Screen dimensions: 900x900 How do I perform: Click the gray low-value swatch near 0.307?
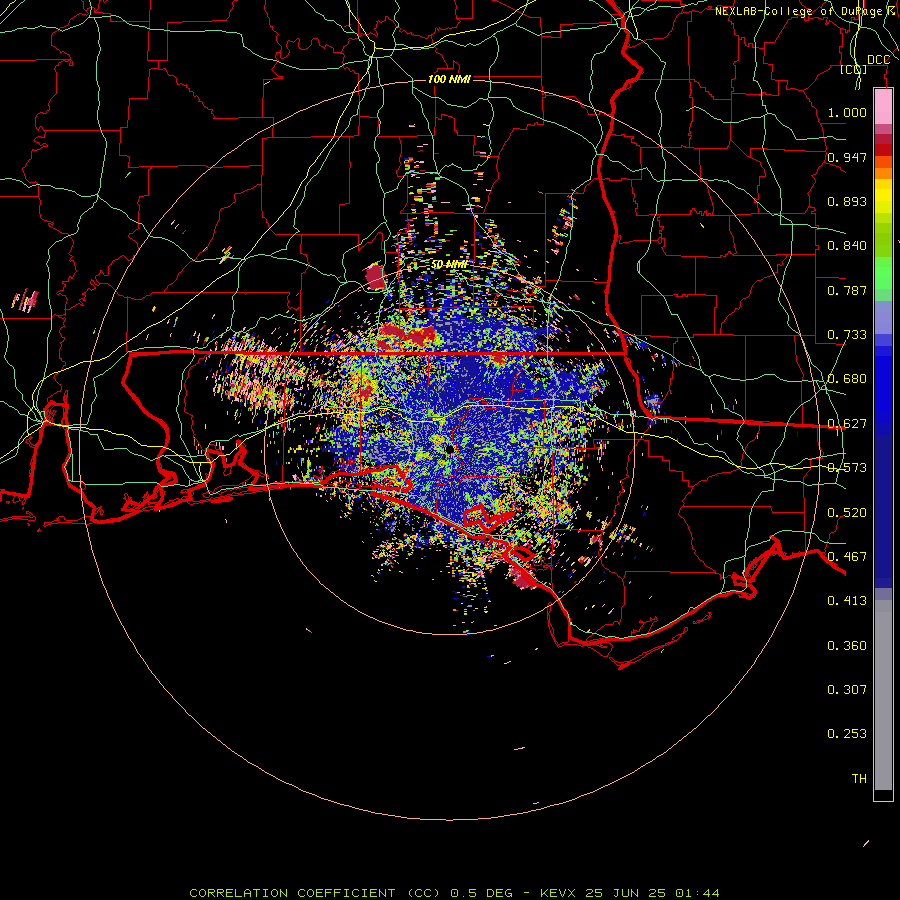click(x=883, y=695)
